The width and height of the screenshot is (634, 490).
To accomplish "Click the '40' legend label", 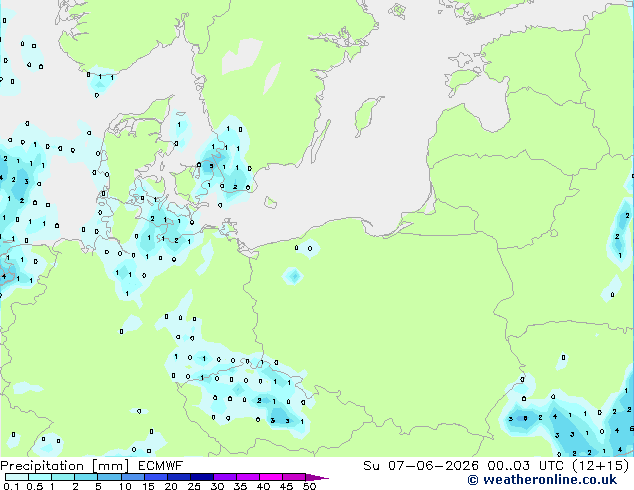I will [263, 486].
